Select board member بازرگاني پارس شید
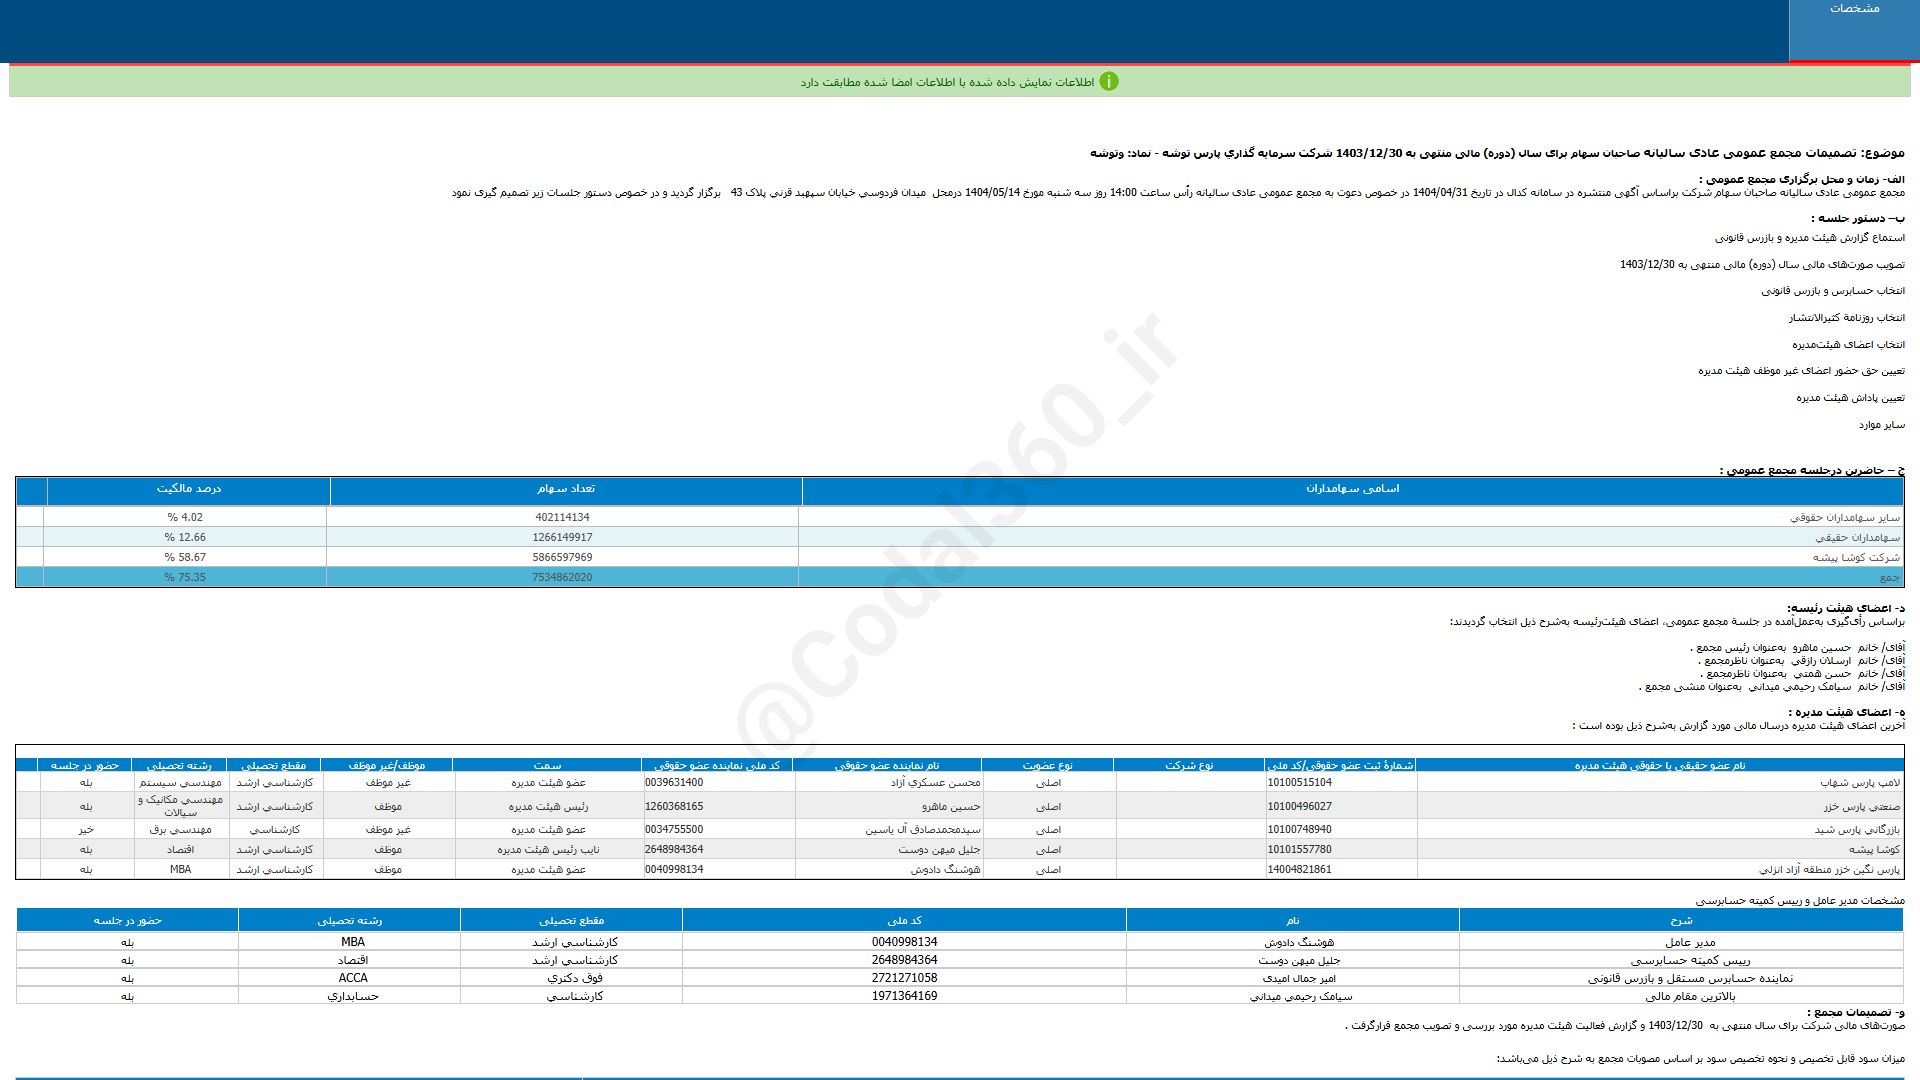The height and width of the screenshot is (1080, 1920). click(1858, 830)
